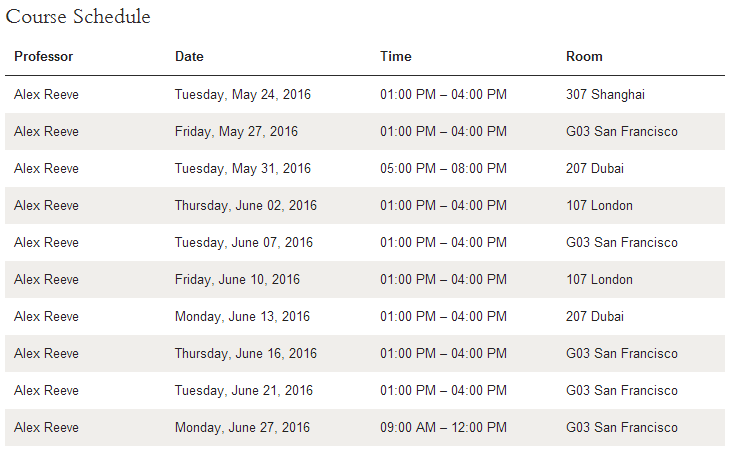The width and height of the screenshot is (736, 458).
Task: Click the Thursday, June 02, 2016 date
Action: (x=246, y=206)
